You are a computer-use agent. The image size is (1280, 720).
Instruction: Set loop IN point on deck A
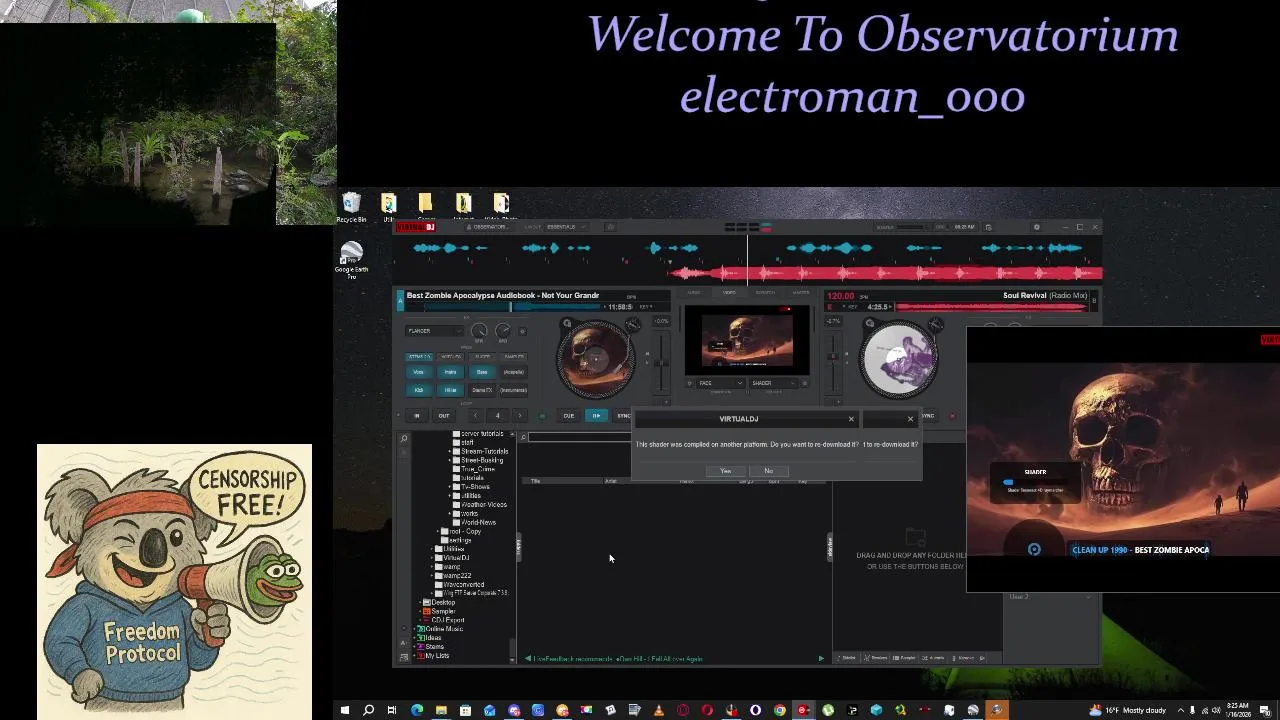click(417, 416)
